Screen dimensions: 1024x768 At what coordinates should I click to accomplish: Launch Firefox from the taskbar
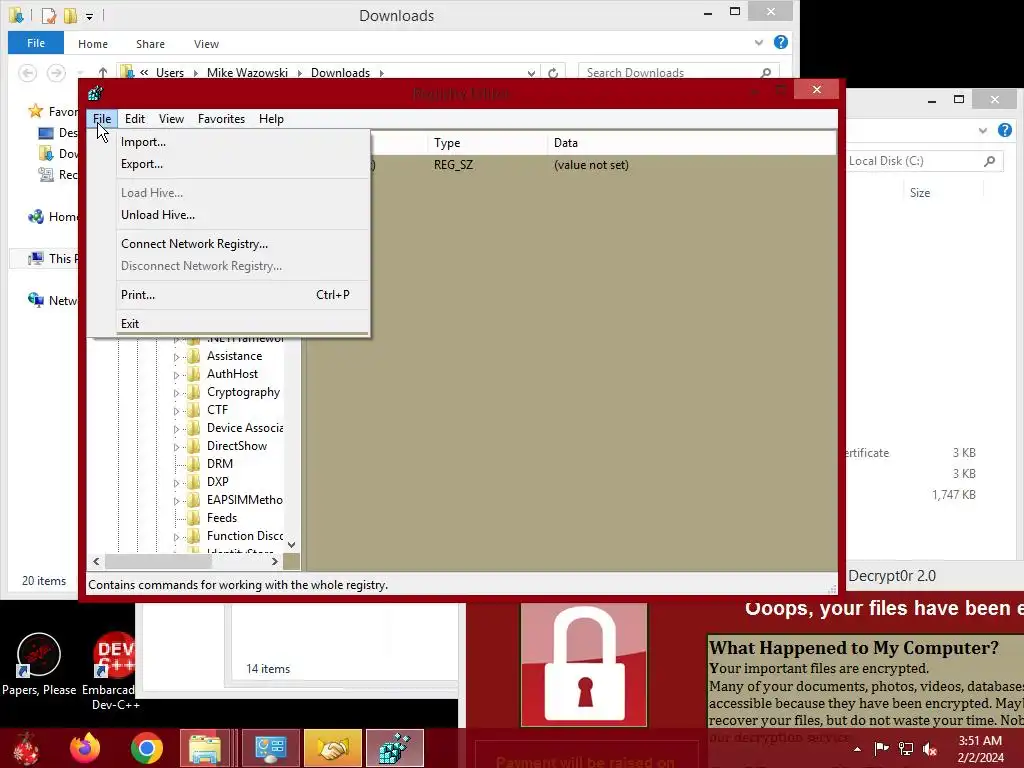pyautogui.click(x=85, y=748)
